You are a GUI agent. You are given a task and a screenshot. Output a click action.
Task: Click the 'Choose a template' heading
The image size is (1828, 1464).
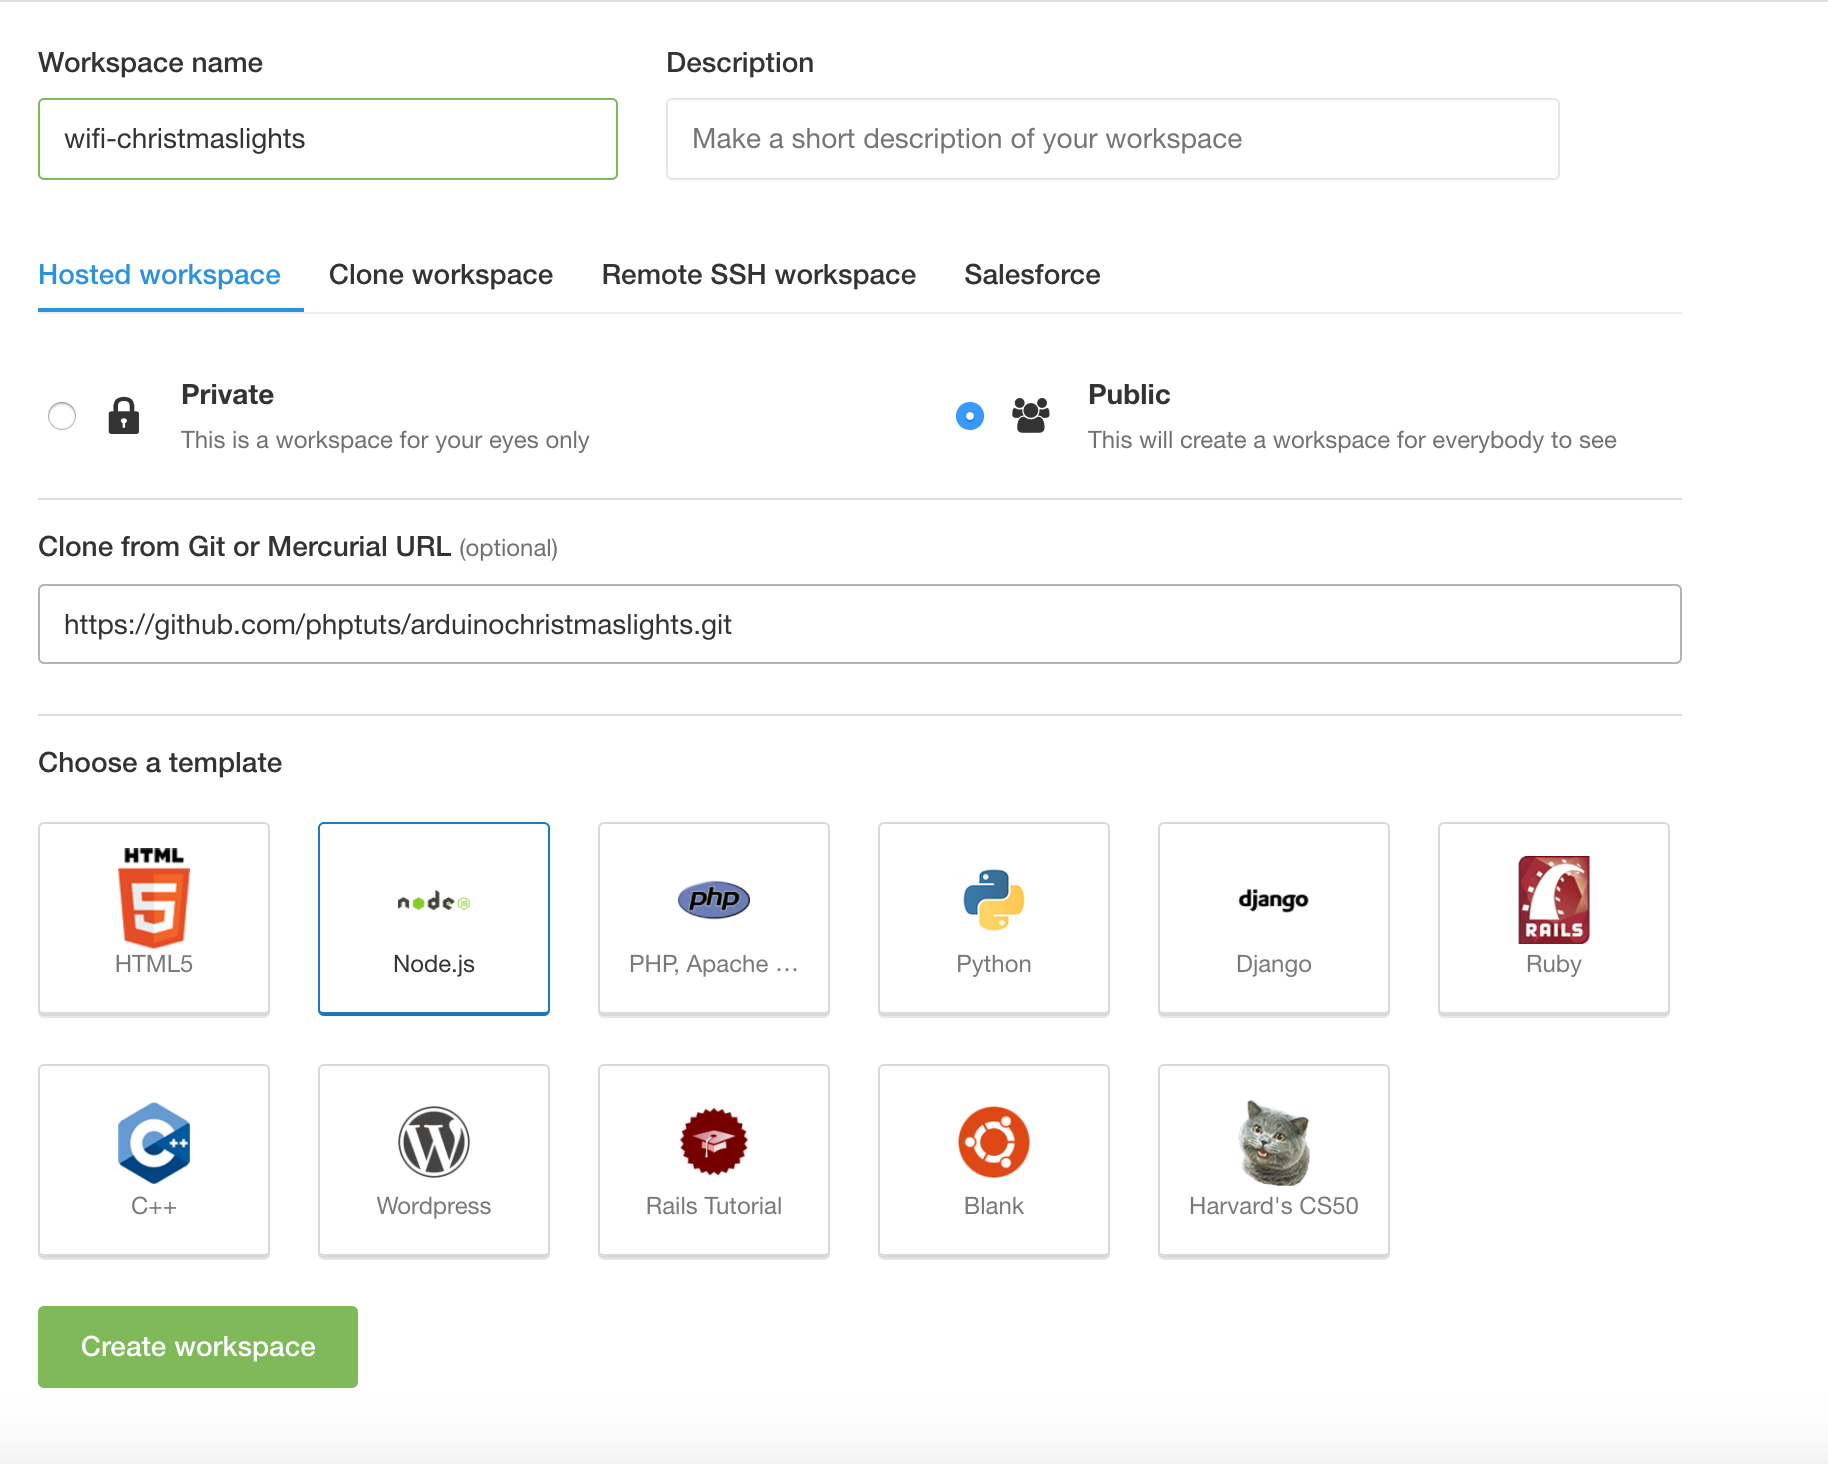160,763
